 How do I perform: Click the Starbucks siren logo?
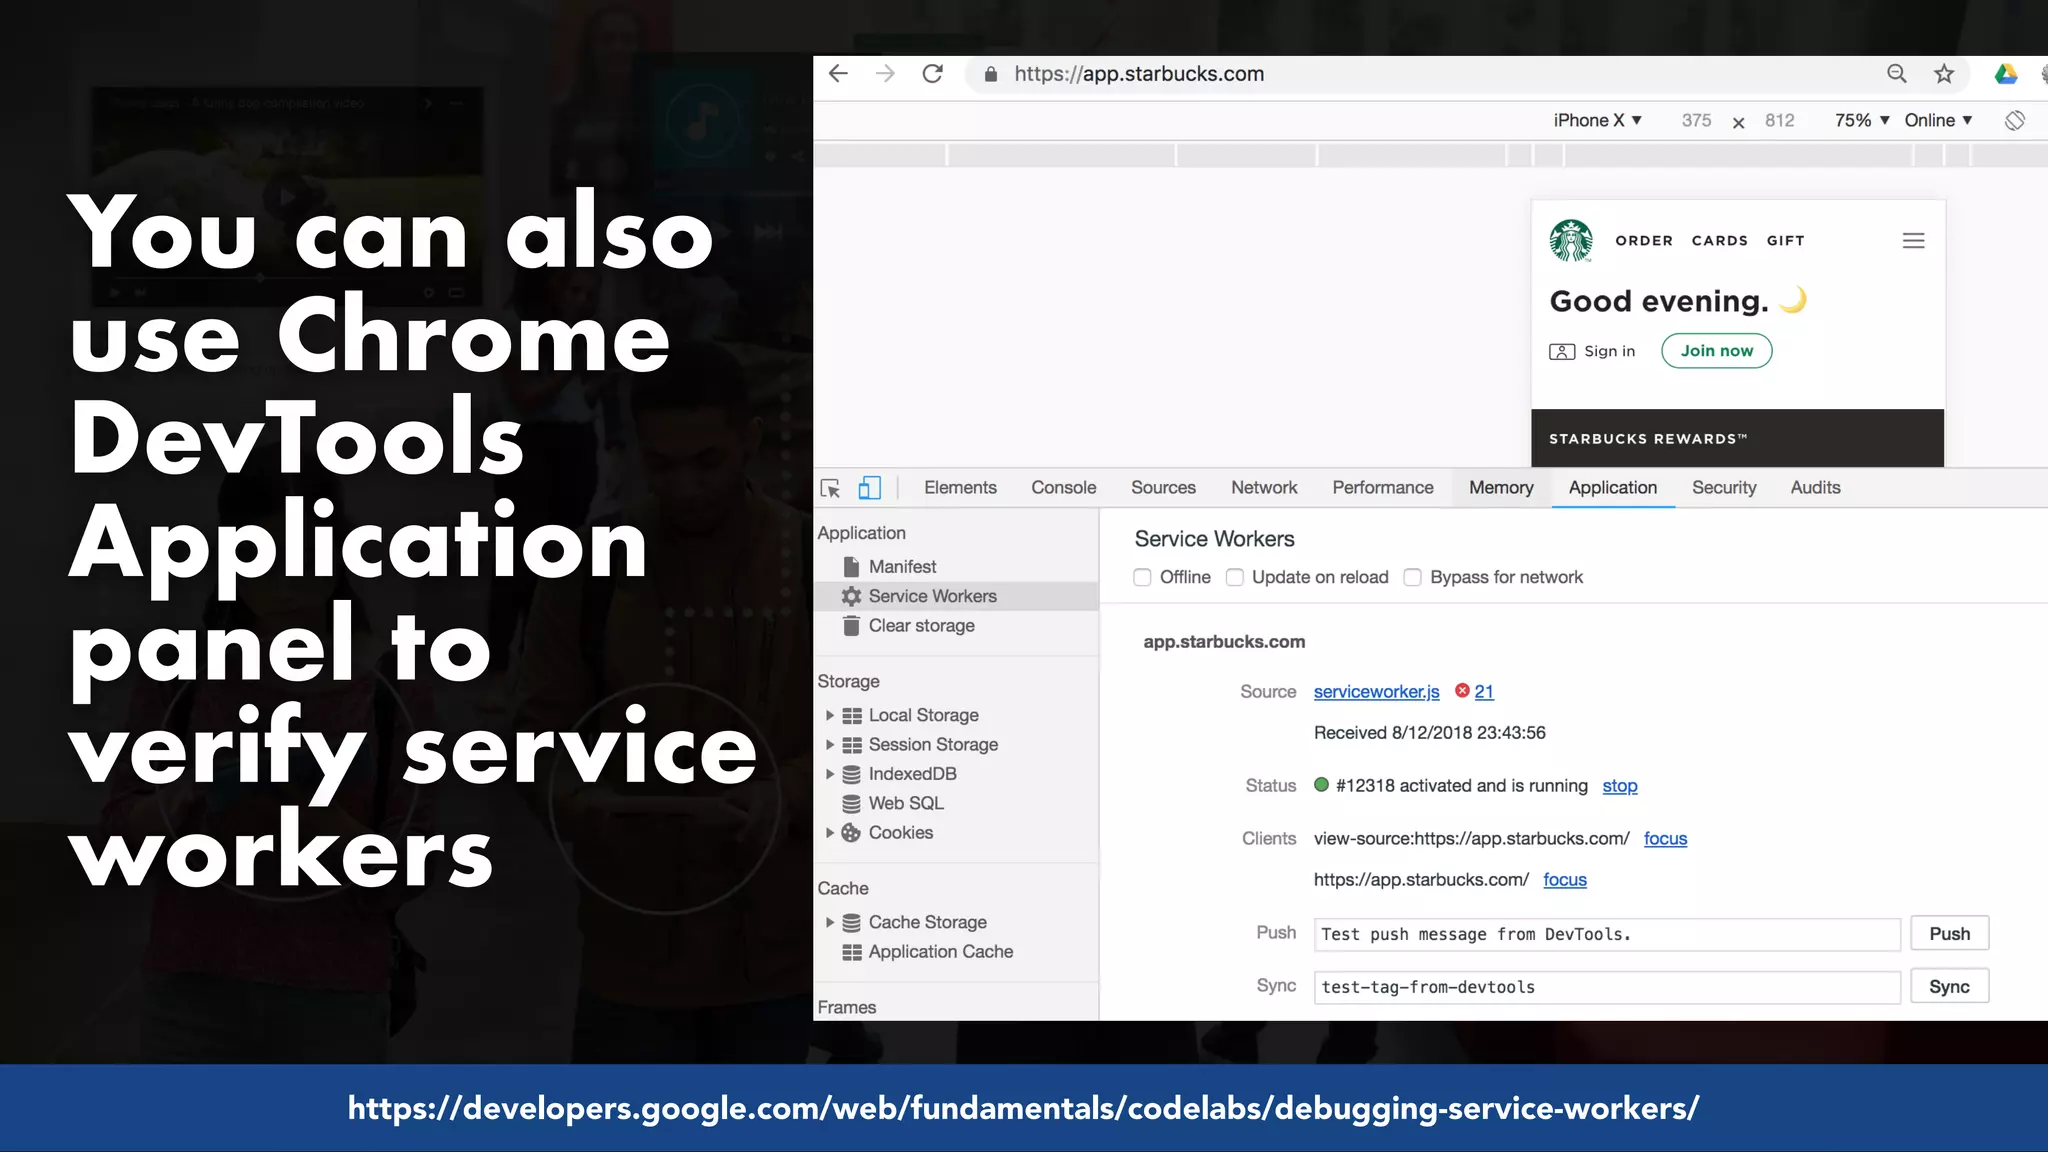[1571, 241]
